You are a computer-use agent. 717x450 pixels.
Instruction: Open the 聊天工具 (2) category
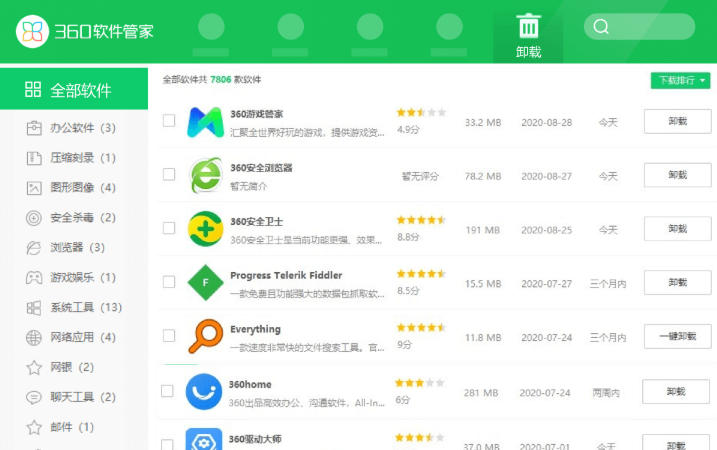click(74, 397)
